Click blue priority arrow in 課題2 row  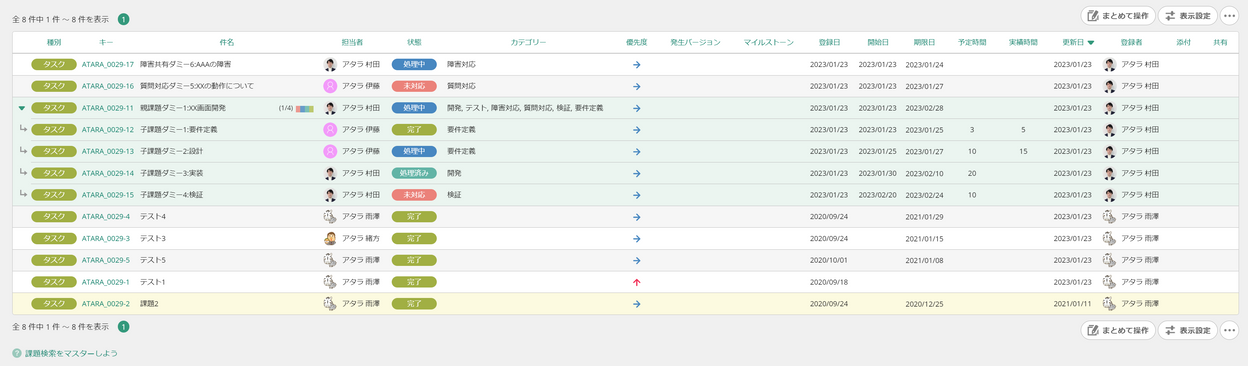pos(636,304)
